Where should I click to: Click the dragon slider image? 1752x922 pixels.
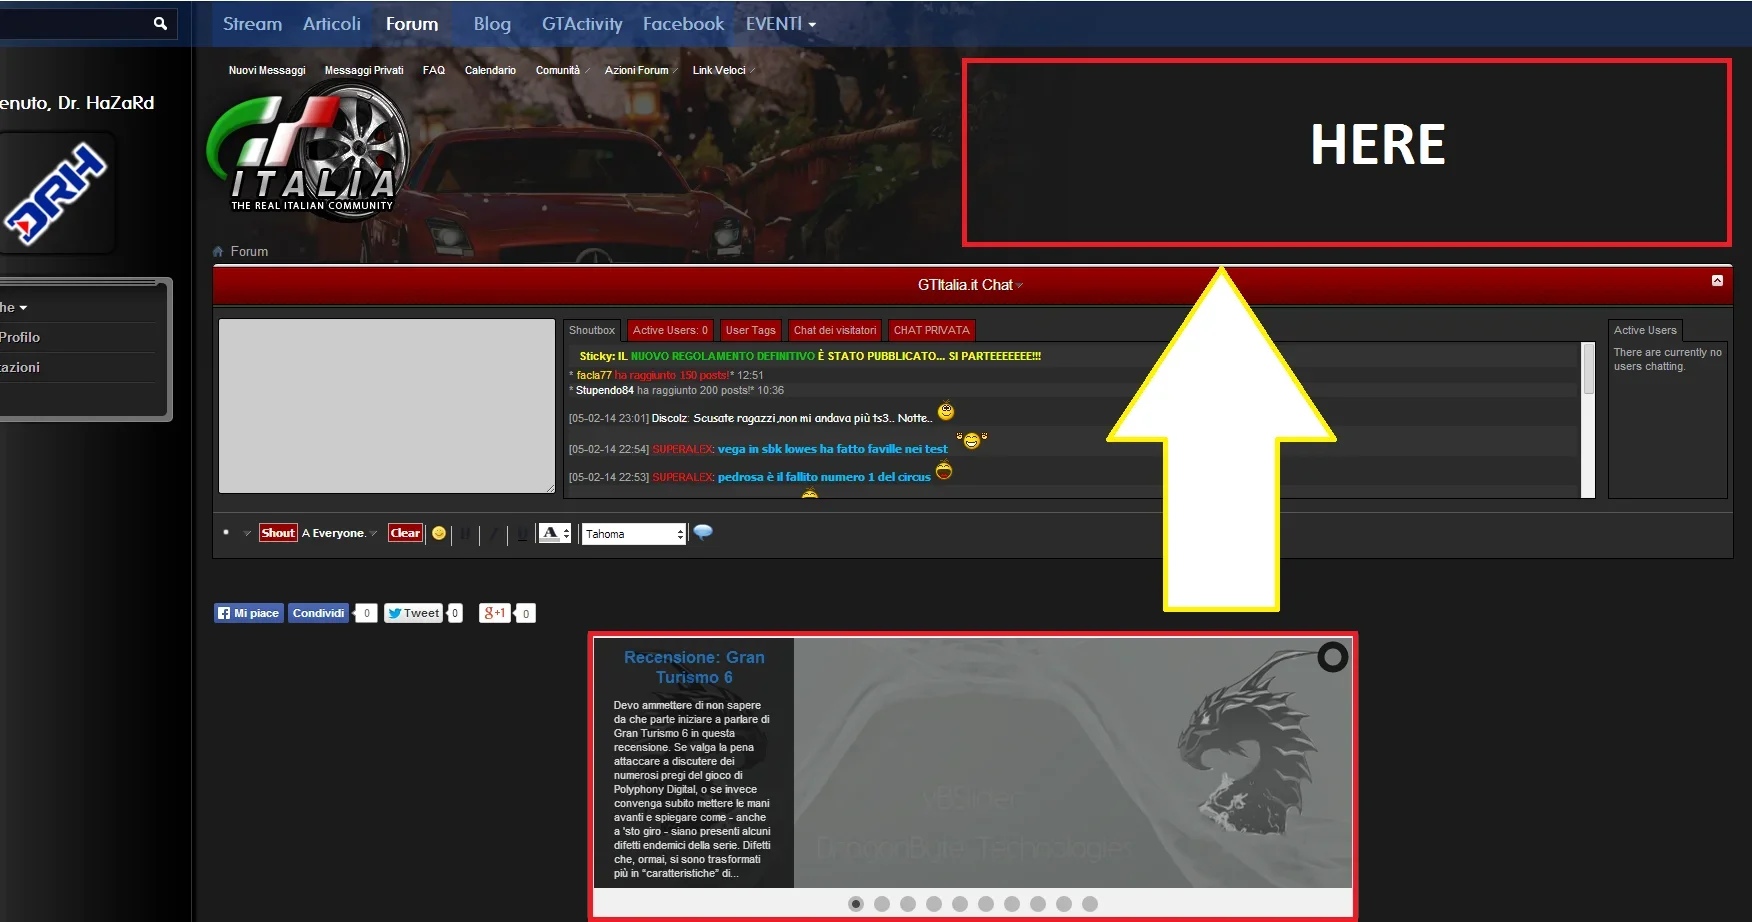(1073, 763)
